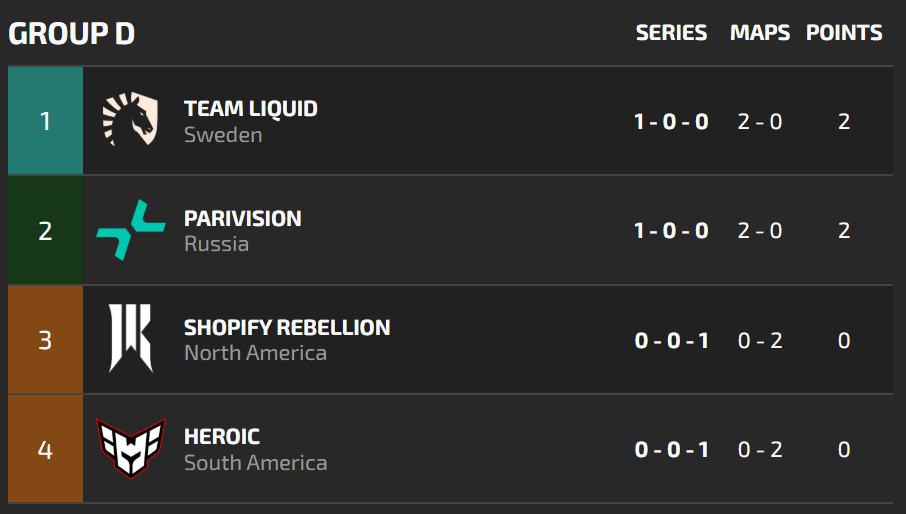The width and height of the screenshot is (906, 514).
Task: Click Shopify Rebellion's 0-0-1 series record
Action: tap(671, 341)
